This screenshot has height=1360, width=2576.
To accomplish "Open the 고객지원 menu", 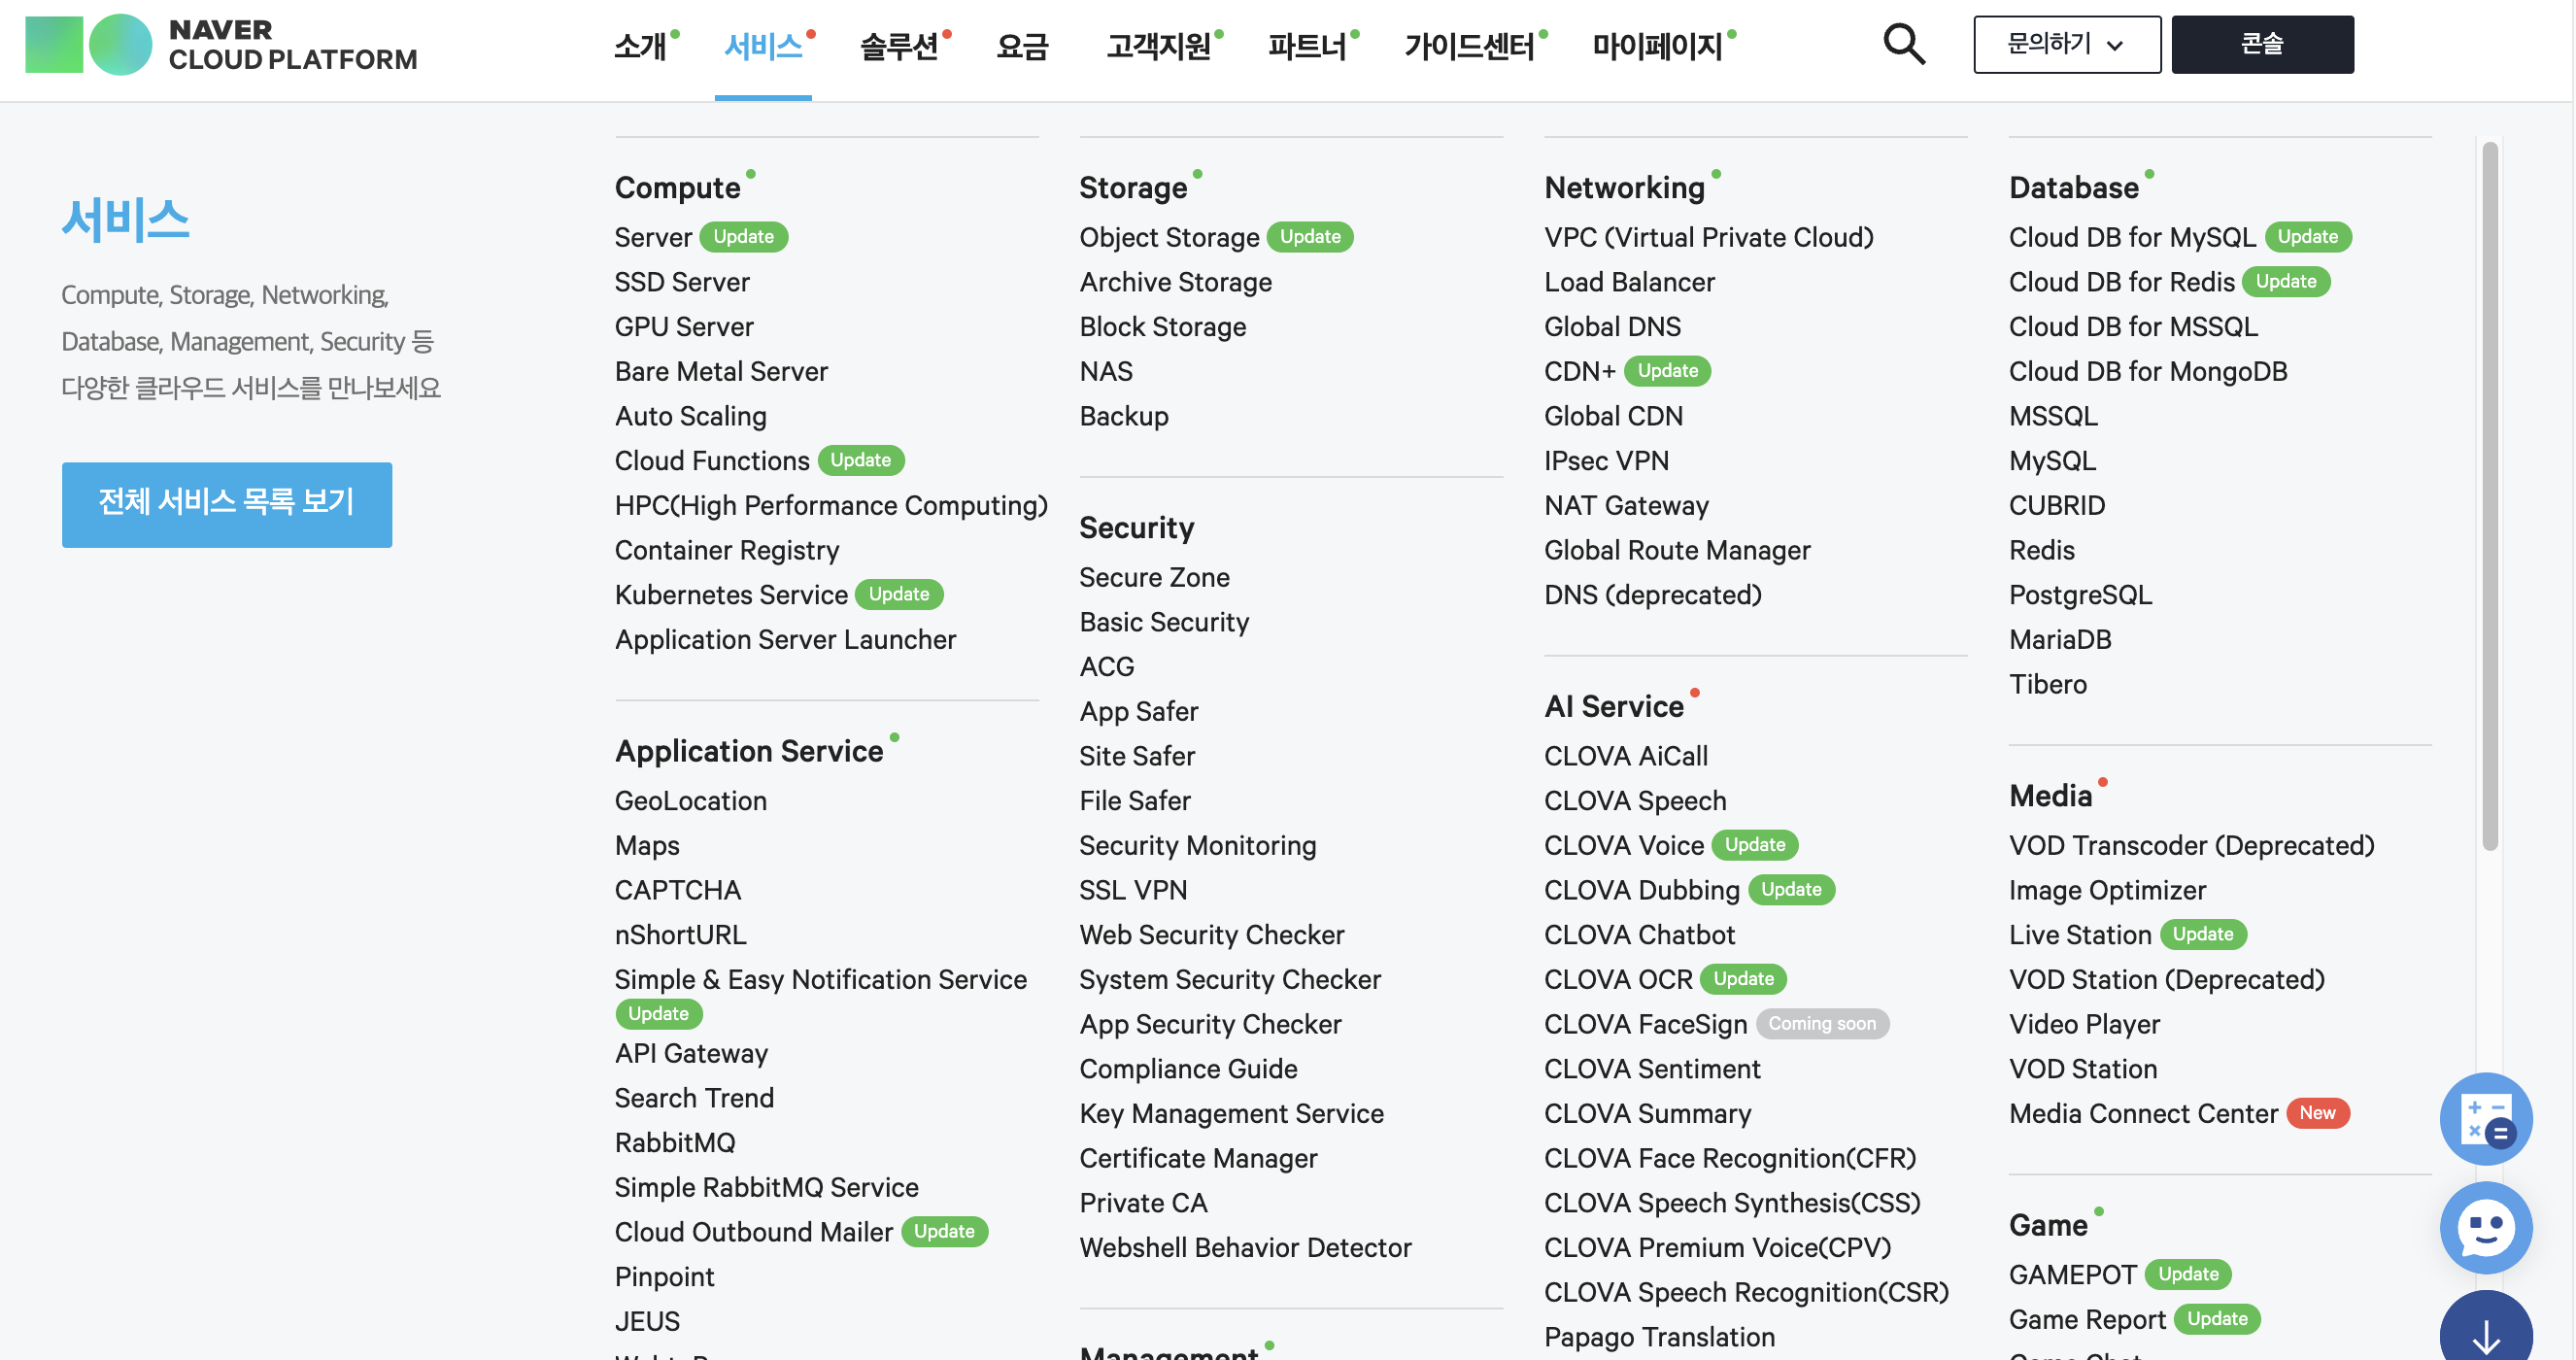I will pos(1158,46).
